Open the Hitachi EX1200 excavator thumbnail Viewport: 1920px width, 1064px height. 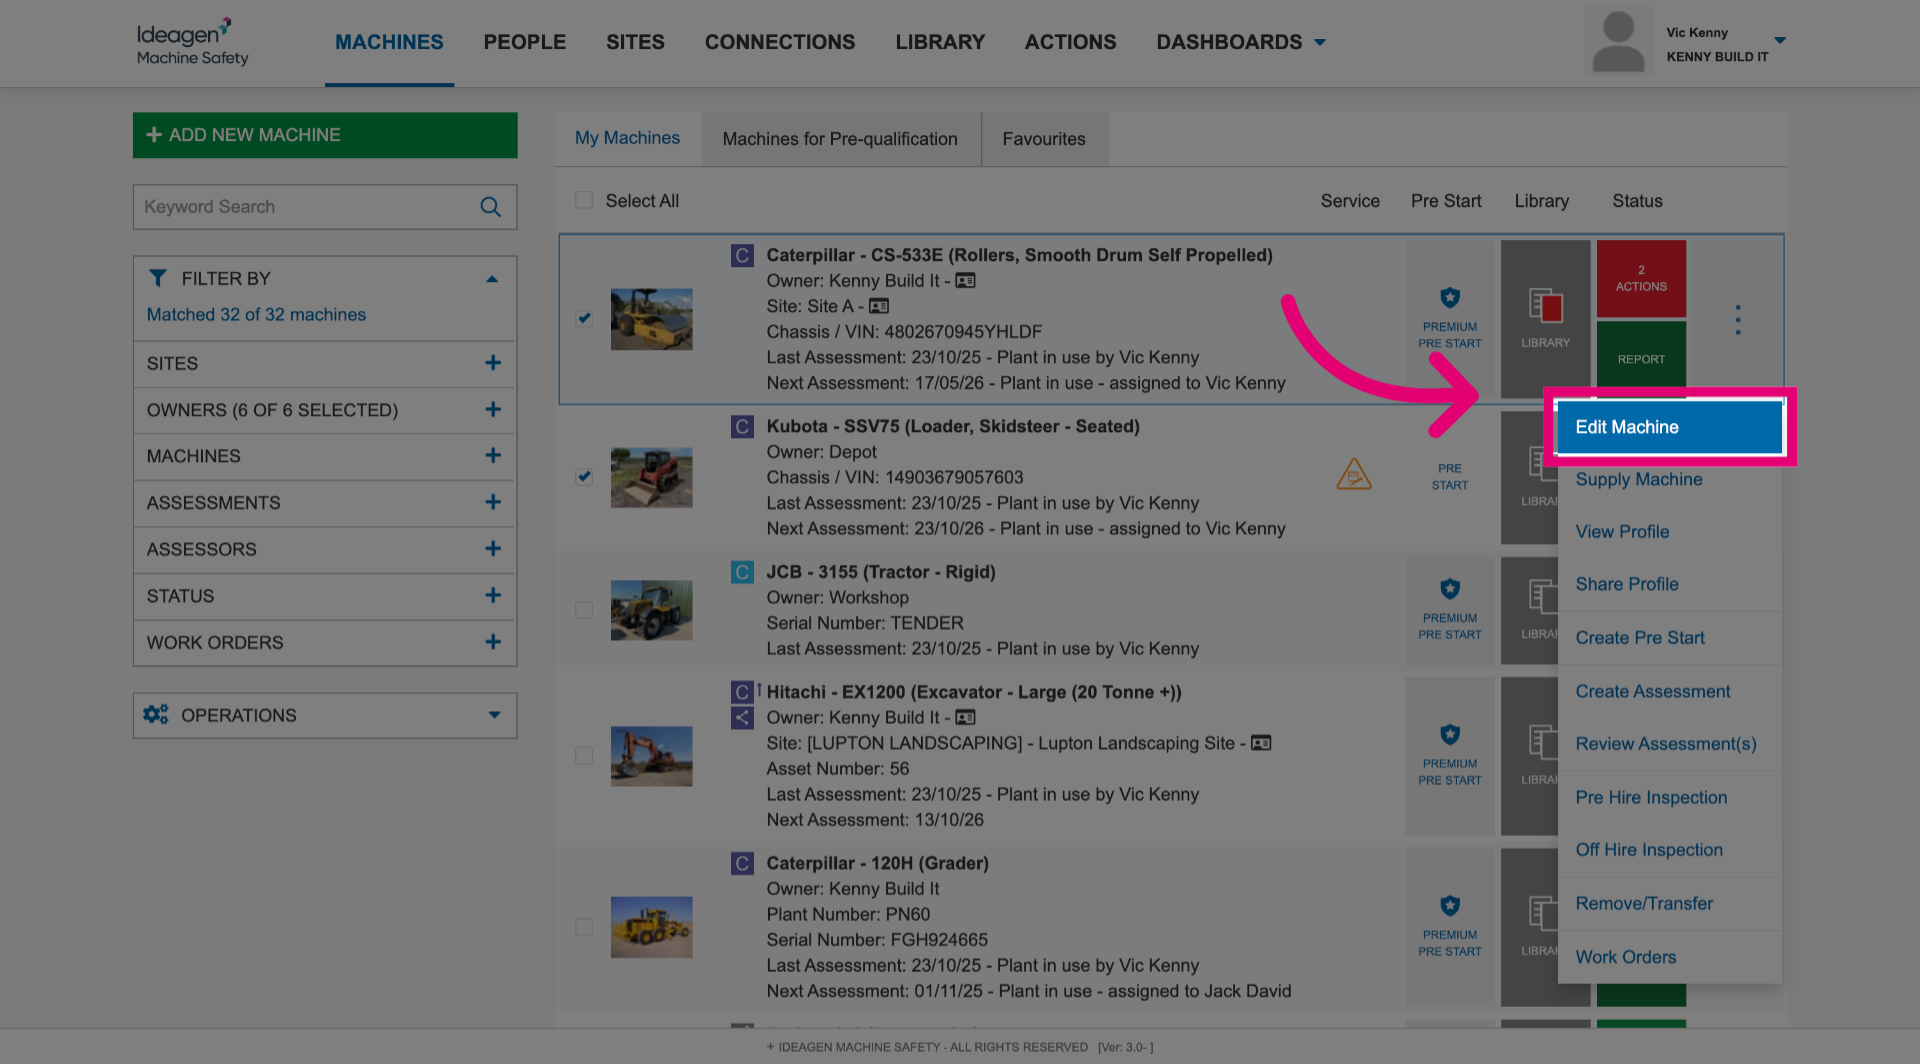(x=651, y=756)
